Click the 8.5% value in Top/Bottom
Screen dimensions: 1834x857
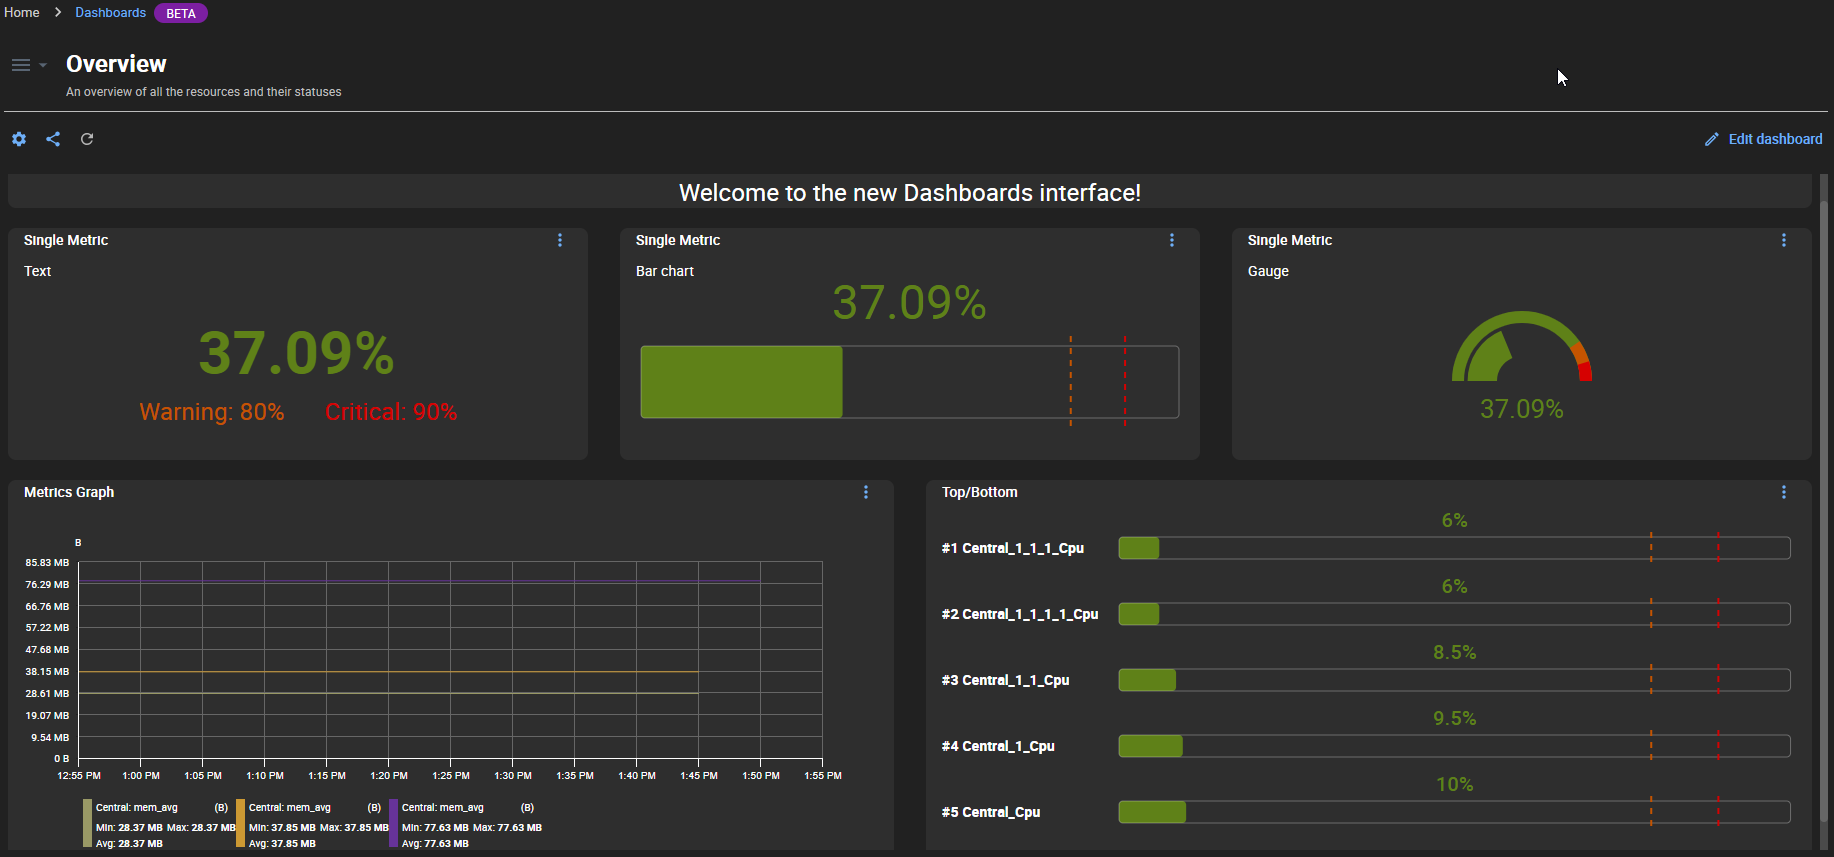[1454, 653]
